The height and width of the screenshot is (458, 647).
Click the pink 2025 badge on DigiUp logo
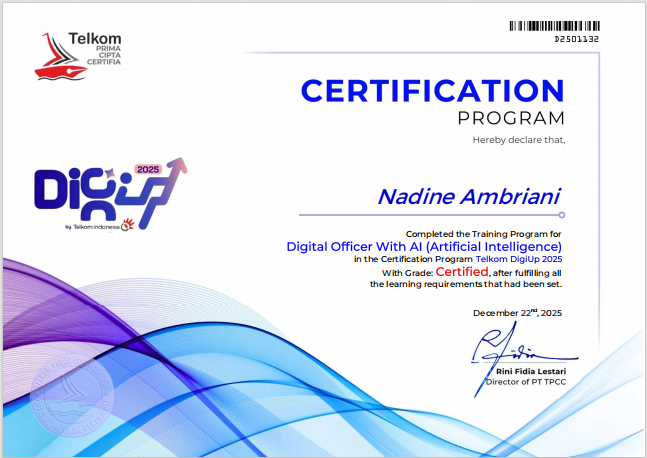148,170
